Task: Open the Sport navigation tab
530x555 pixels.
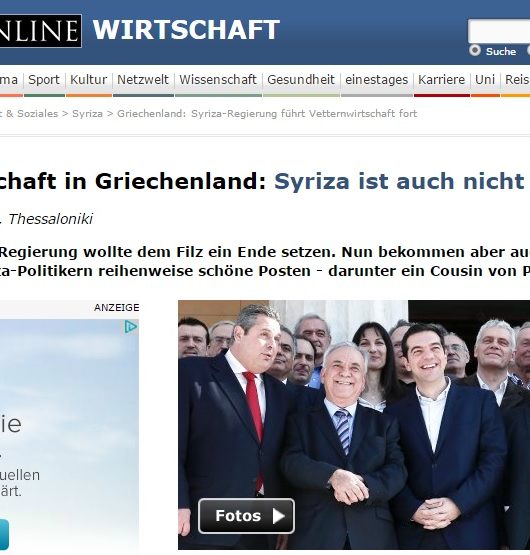Action: click(x=44, y=80)
